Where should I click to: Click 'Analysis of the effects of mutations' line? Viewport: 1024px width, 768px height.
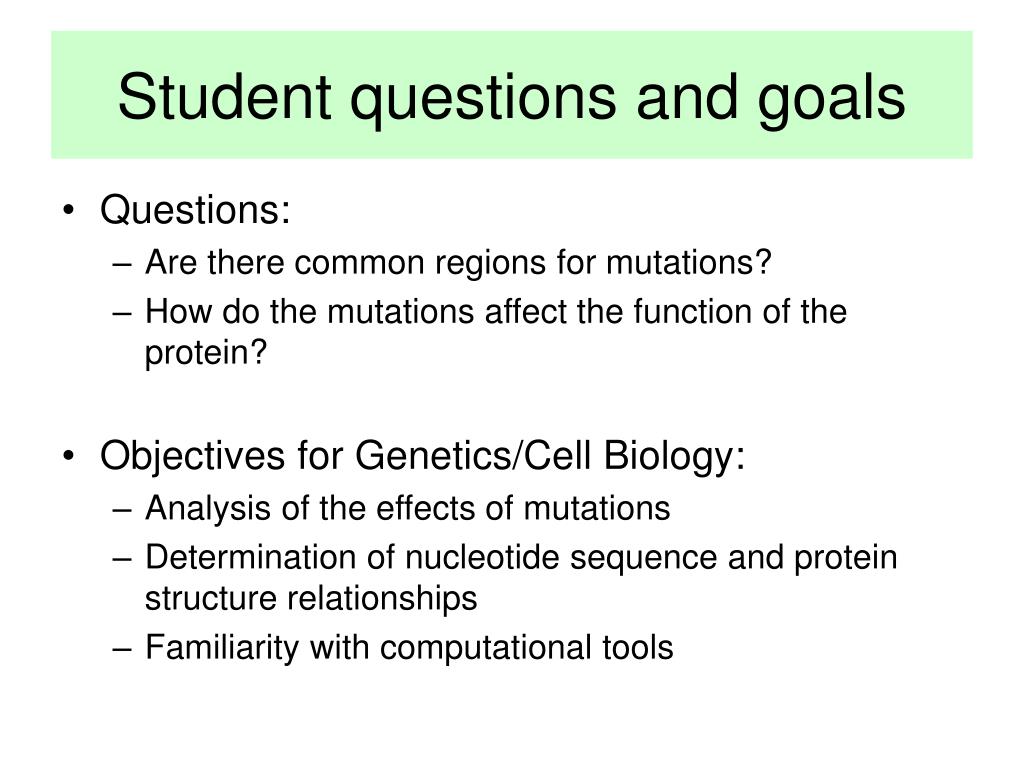pos(408,508)
